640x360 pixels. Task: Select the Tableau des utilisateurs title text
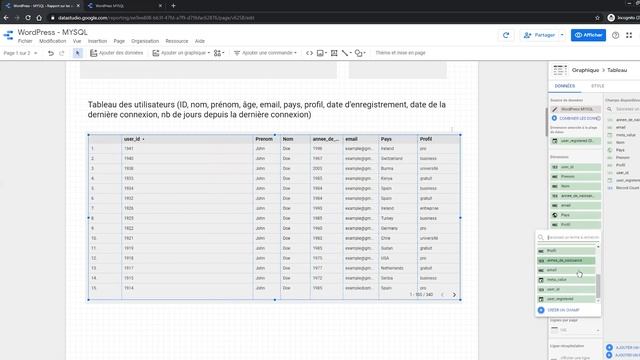[267, 109]
